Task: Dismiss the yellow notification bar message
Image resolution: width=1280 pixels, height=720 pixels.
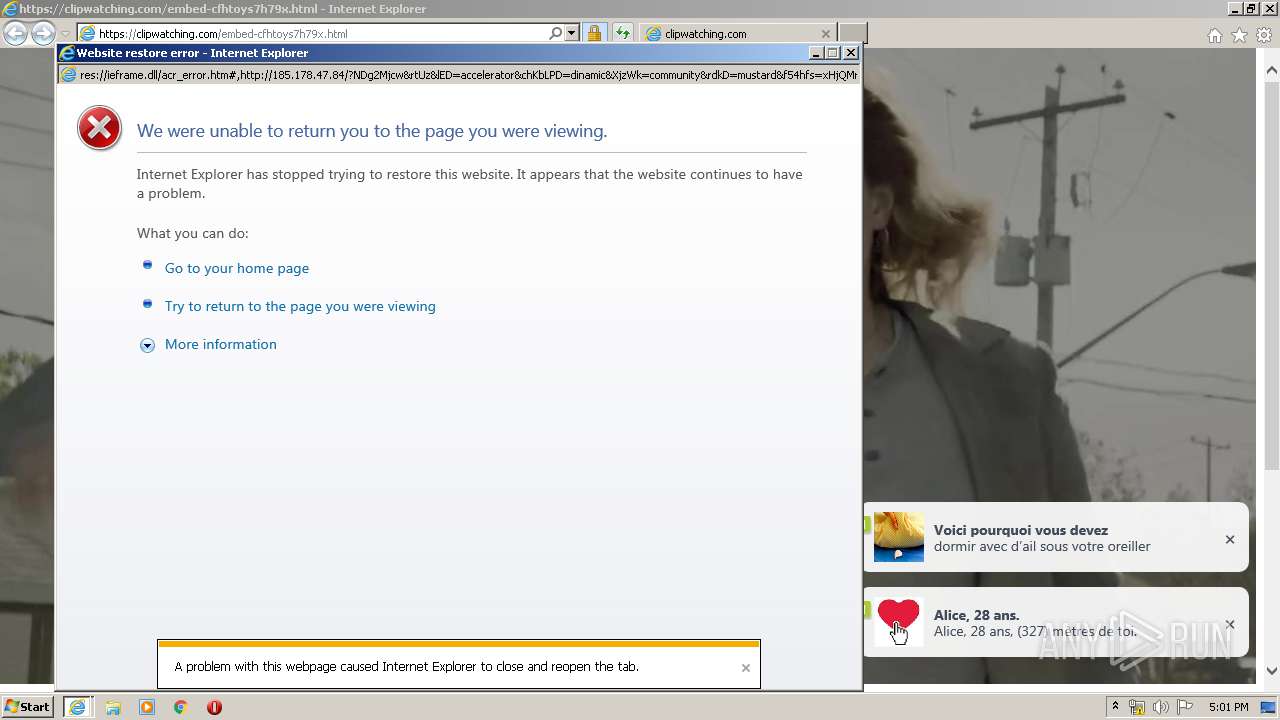Action: (x=745, y=668)
